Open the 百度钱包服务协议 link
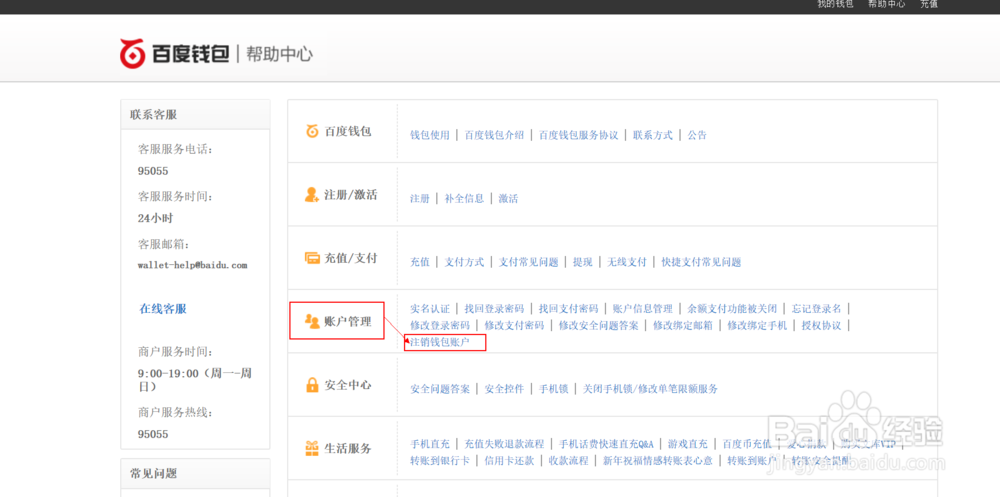 pyautogui.click(x=578, y=135)
